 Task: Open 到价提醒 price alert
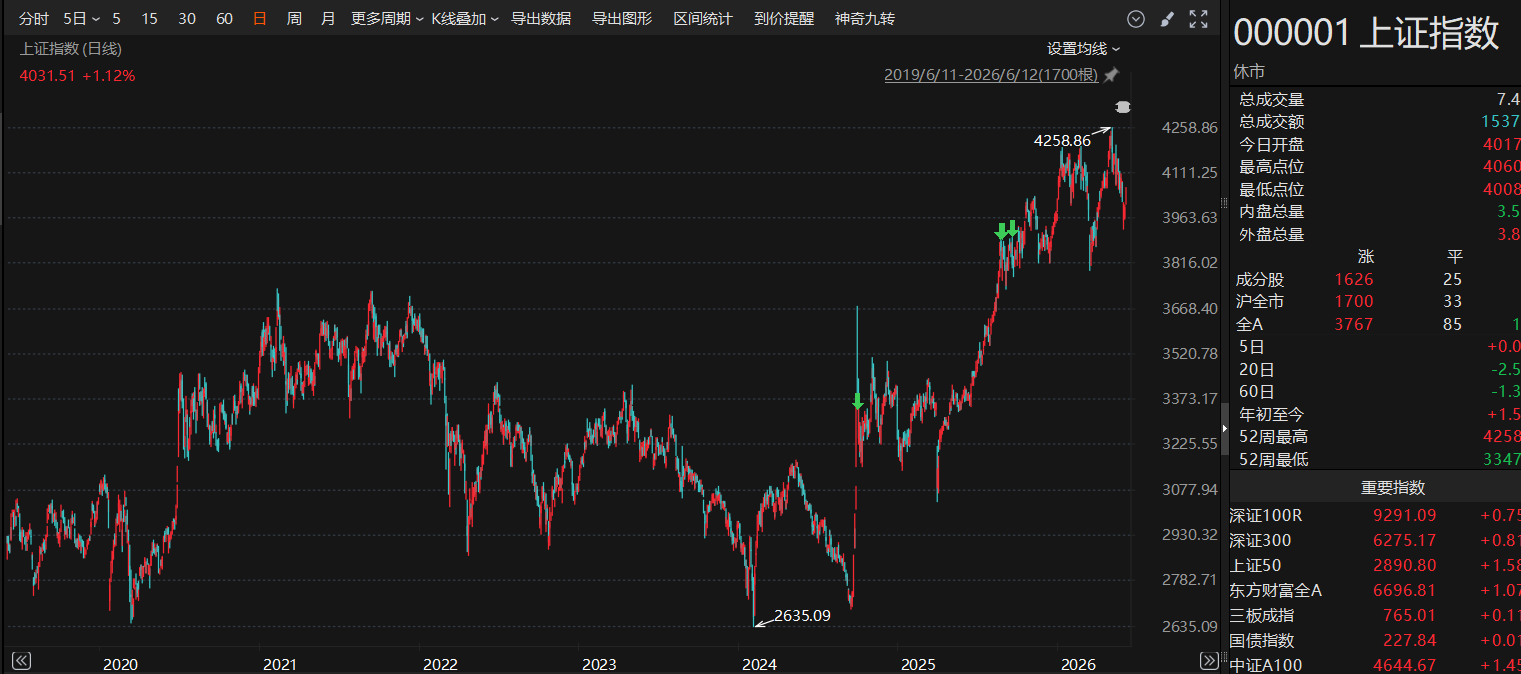(x=784, y=19)
